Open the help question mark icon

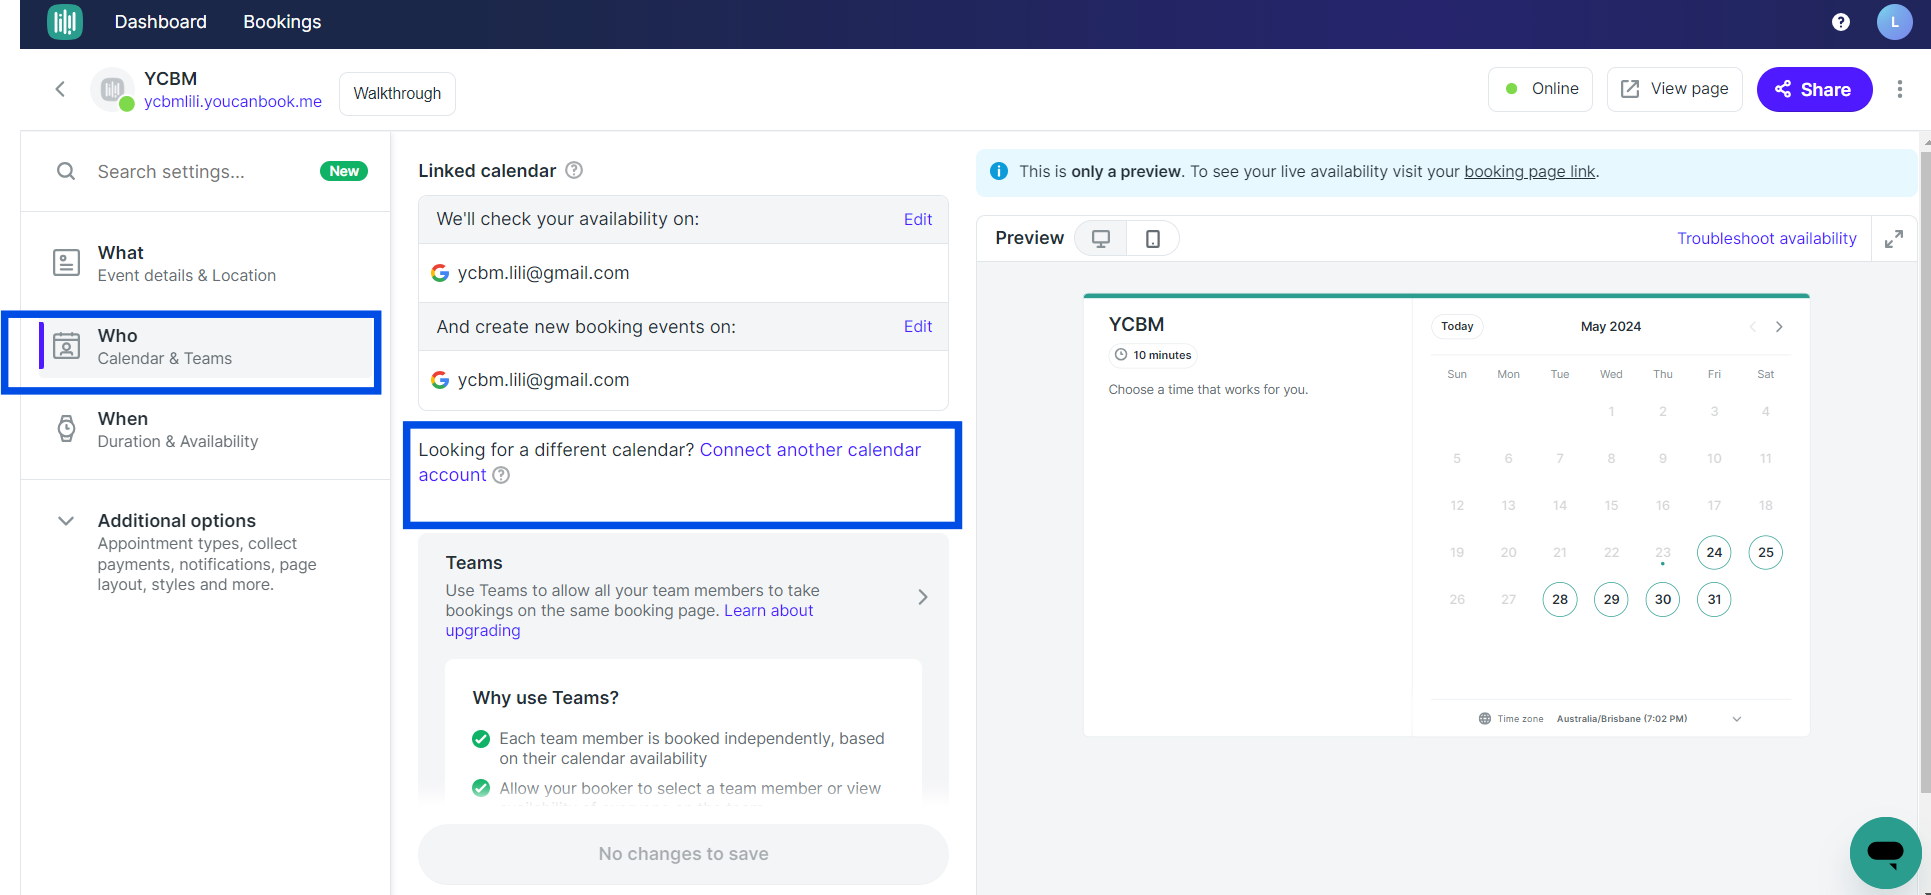pyautogui.click(x=1841, y=22)
